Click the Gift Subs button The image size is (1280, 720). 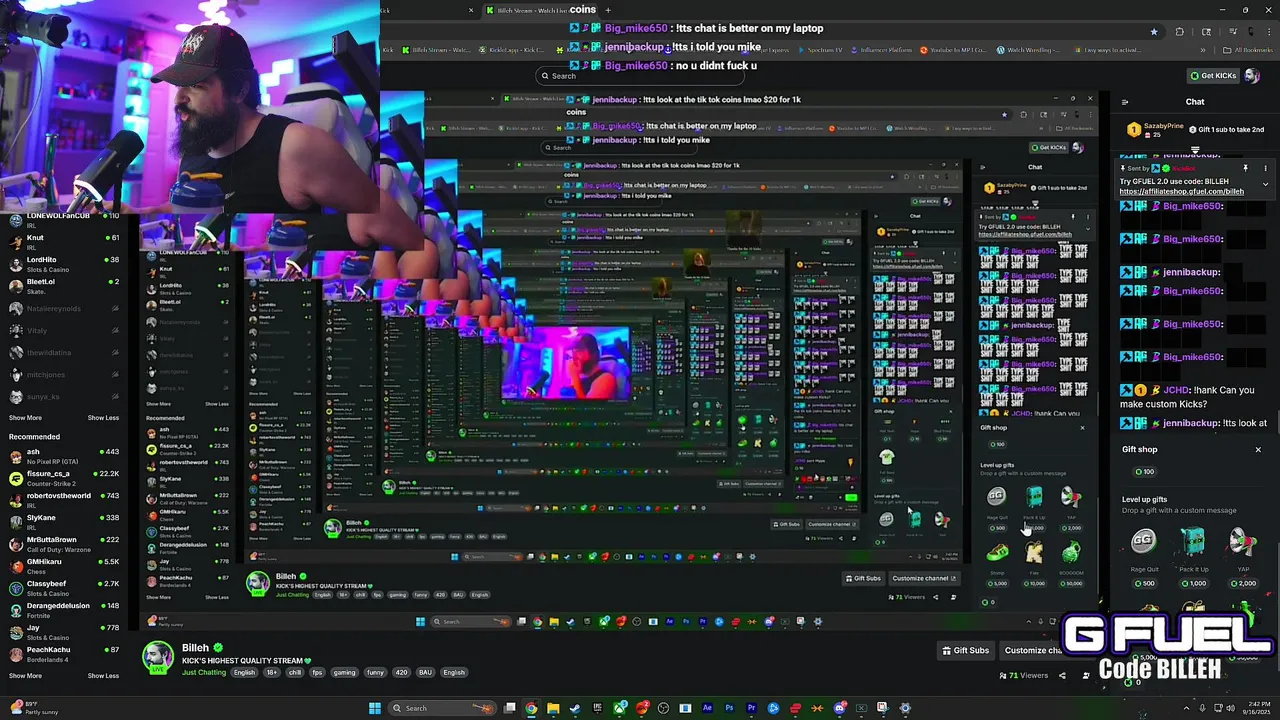tap(966, 650)
